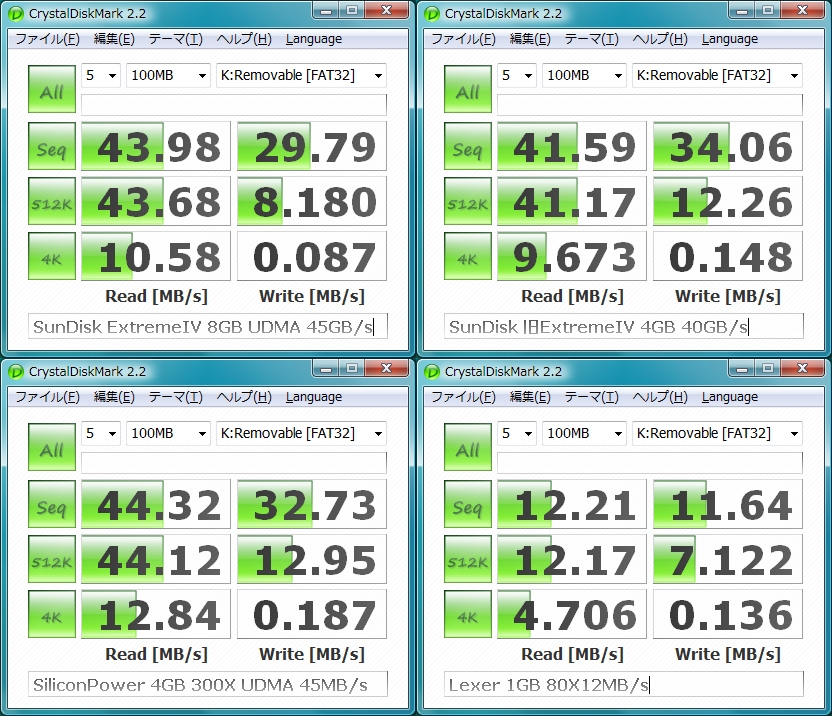Start Seq test in SunDisk 4GB 40GB/s window
The width and height of the screenshot is (832, 716).
467,146
